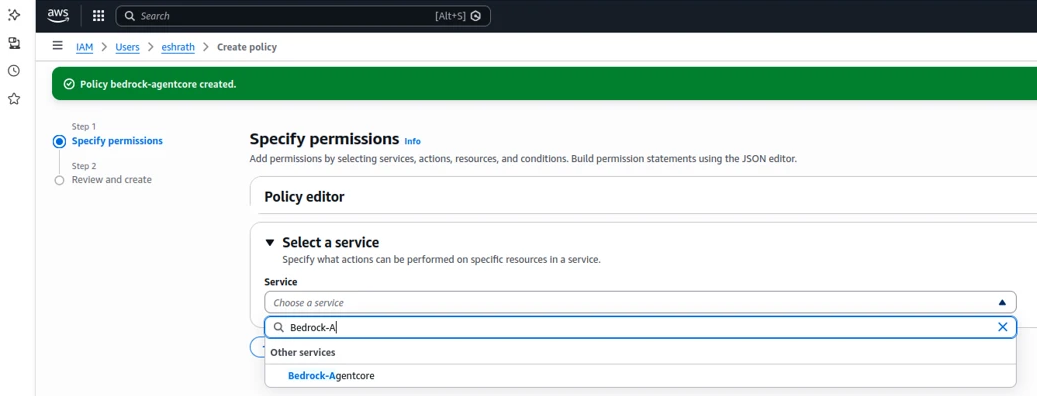Click the Policy bedrock-agentcore created message
The image size is (1037, 396).
click(x=158, y=84)
